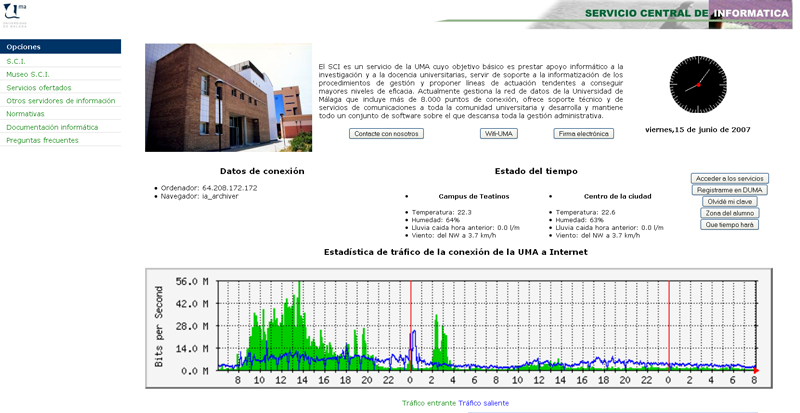Click the Estado del tiempo heading
The height and width of the screenshot is (413, 800).
(536, 172)
